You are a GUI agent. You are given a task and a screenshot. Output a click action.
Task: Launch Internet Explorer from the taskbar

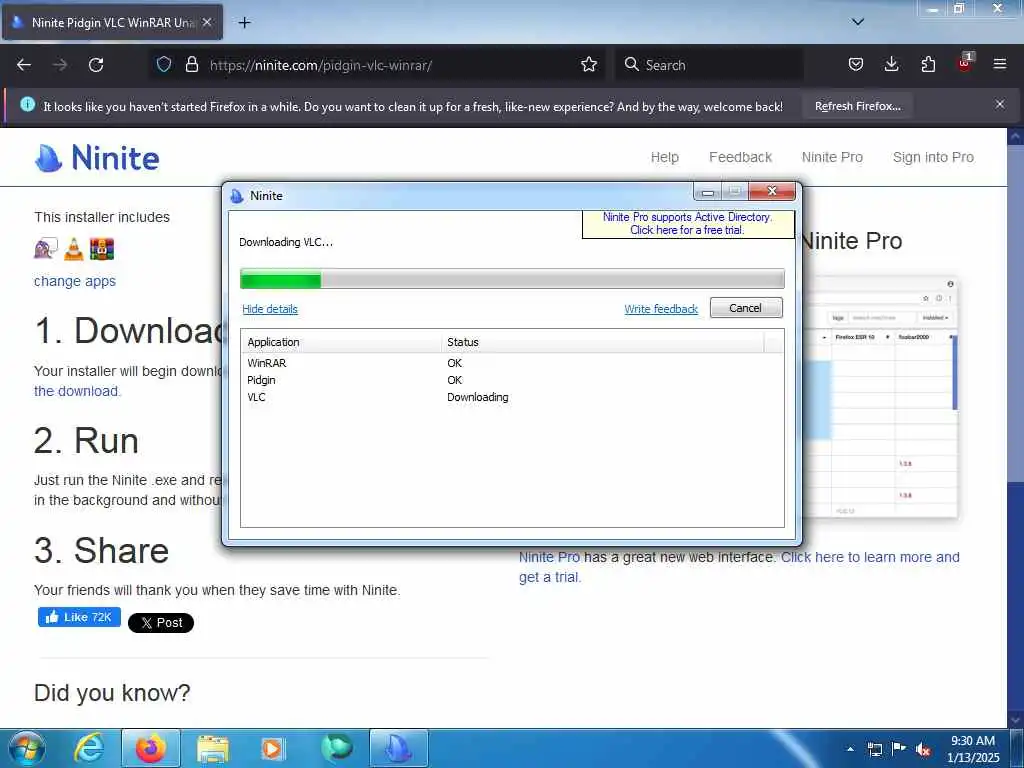(x=89, y=748)
